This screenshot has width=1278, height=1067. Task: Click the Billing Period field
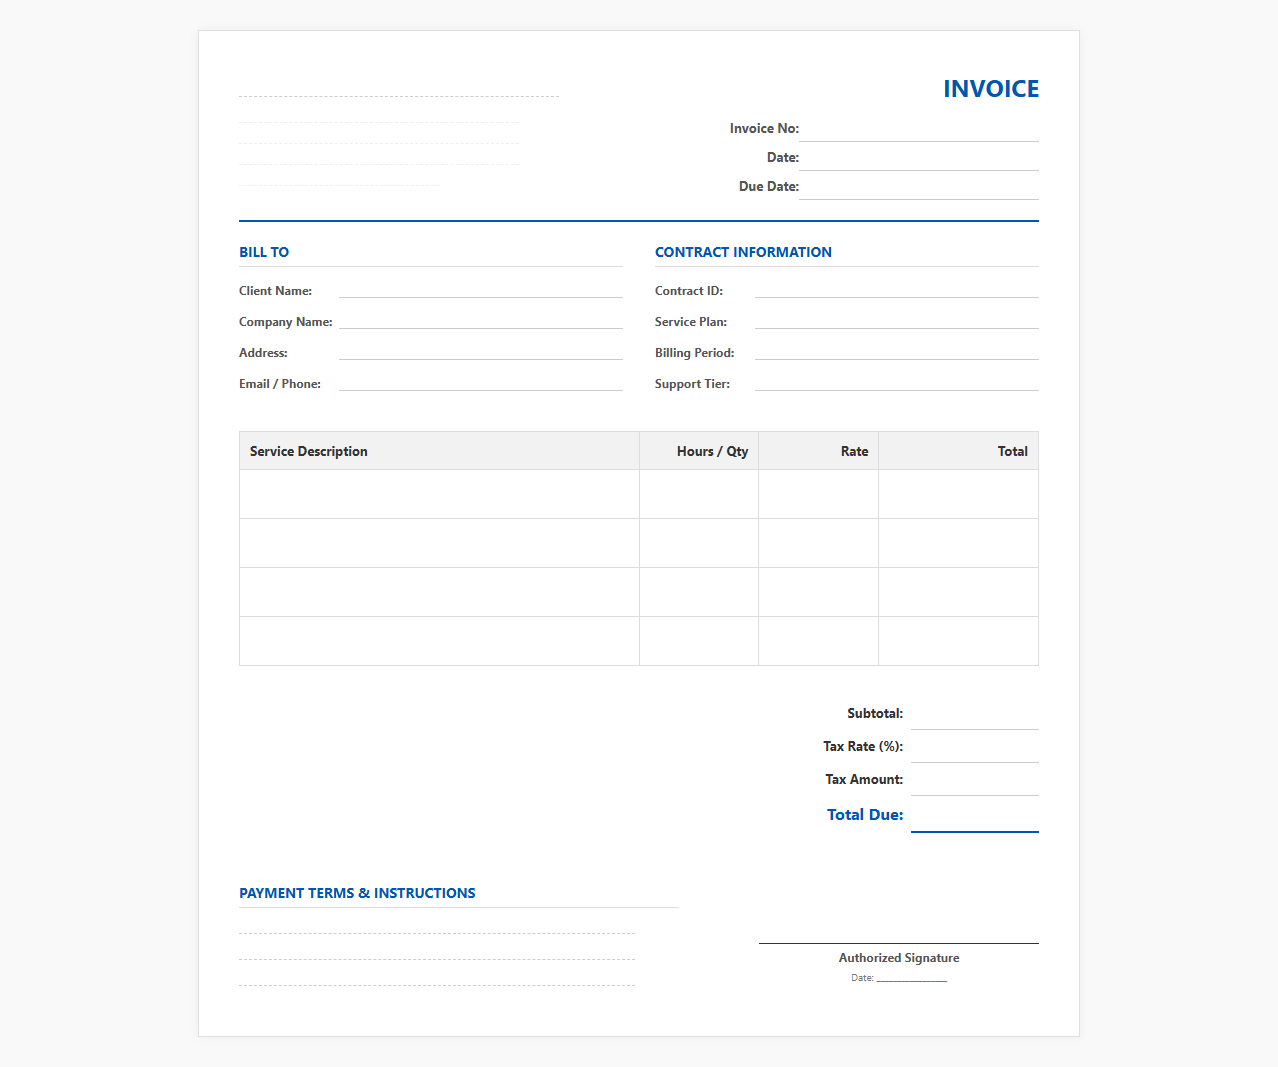pos(897,352)
